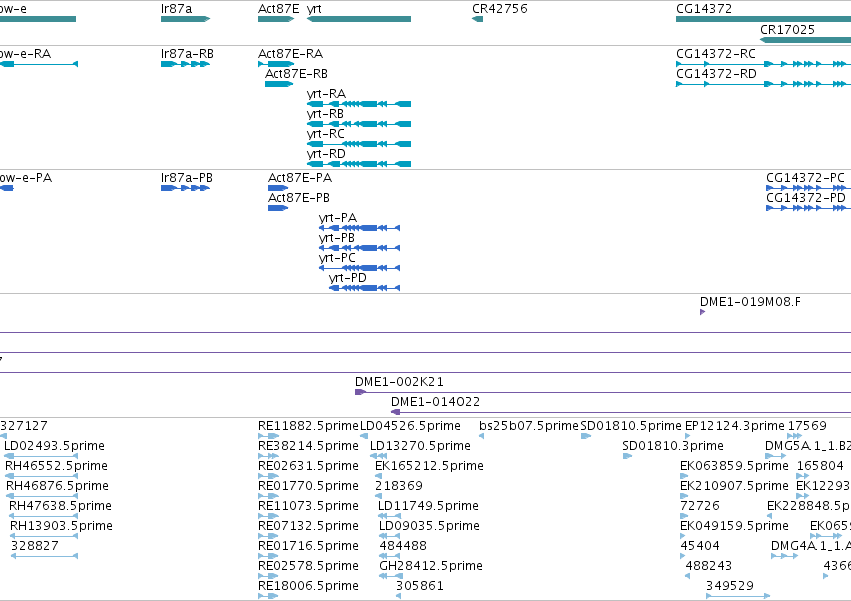
Task: Click the yrt-RB transcript
Action: click(359, 124)
